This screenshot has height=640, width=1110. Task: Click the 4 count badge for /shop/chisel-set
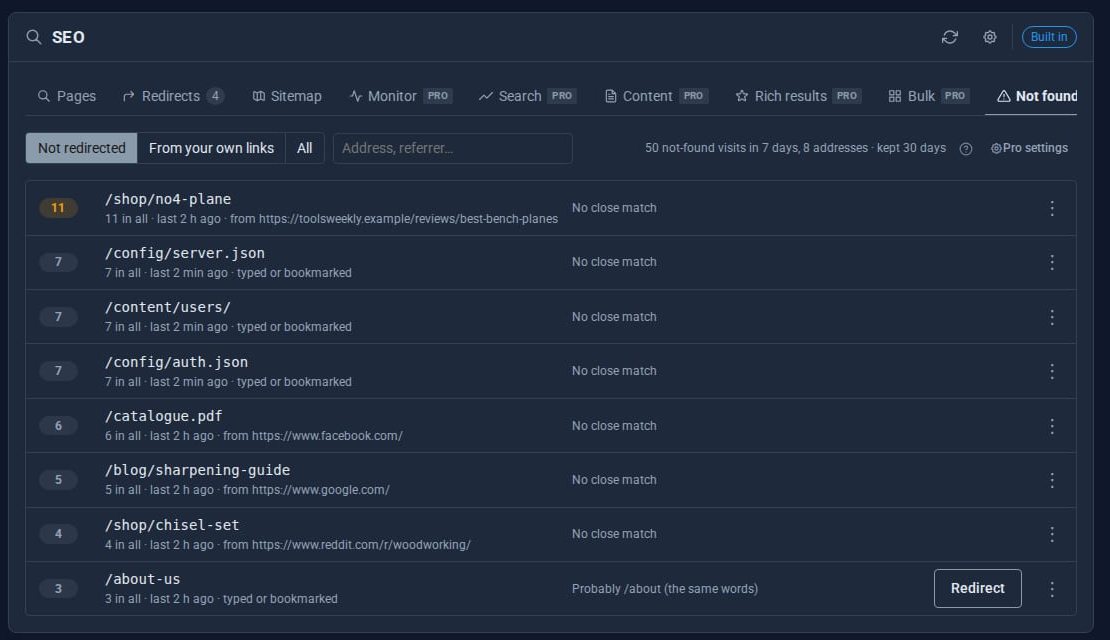58,535
